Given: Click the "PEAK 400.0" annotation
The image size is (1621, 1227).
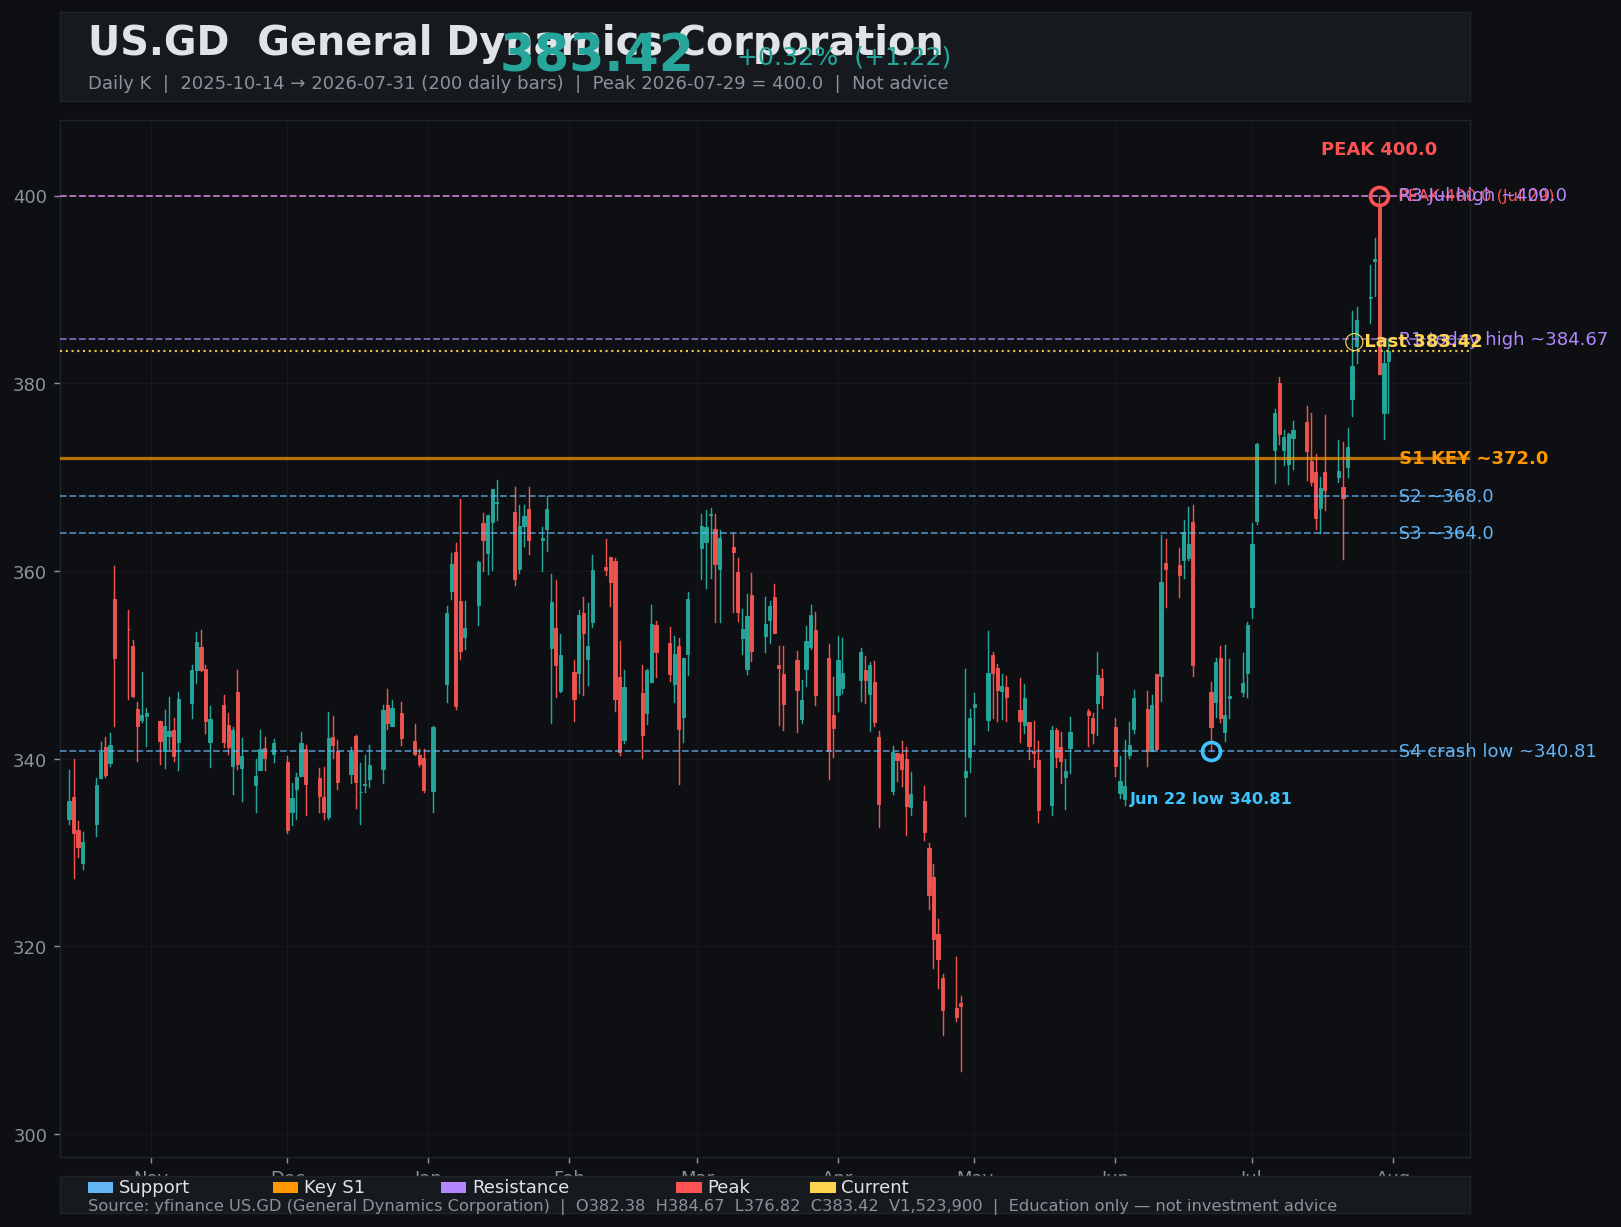Looking at the screenshot, I should [1379, 149].
